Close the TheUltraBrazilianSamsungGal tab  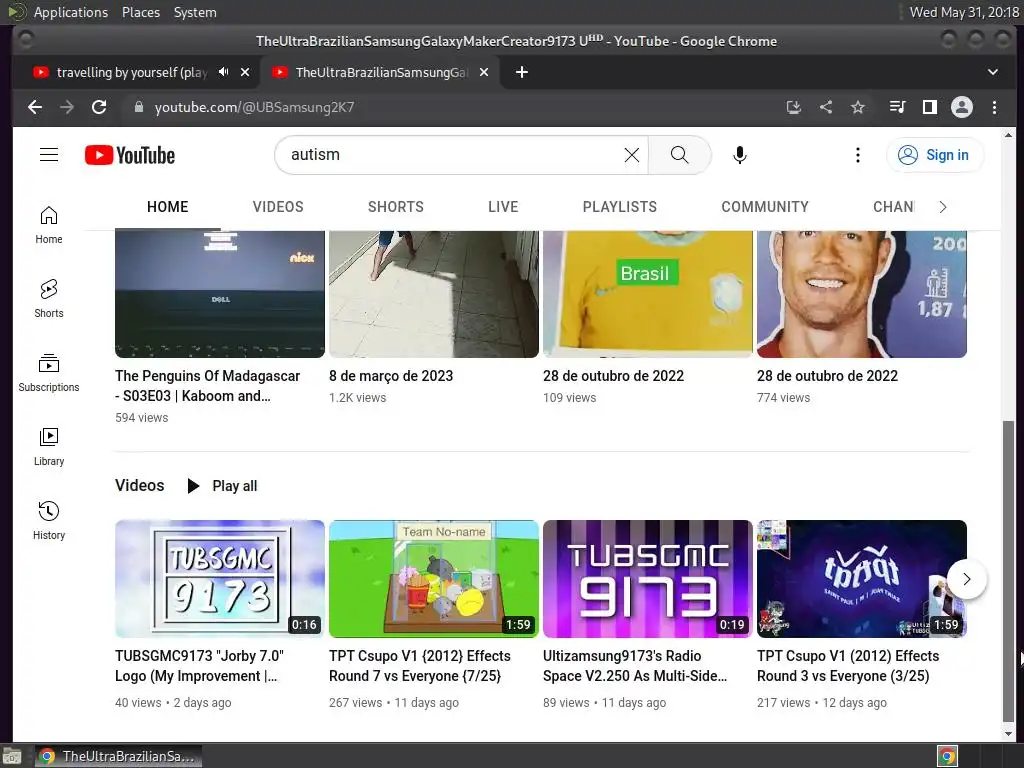484,72
